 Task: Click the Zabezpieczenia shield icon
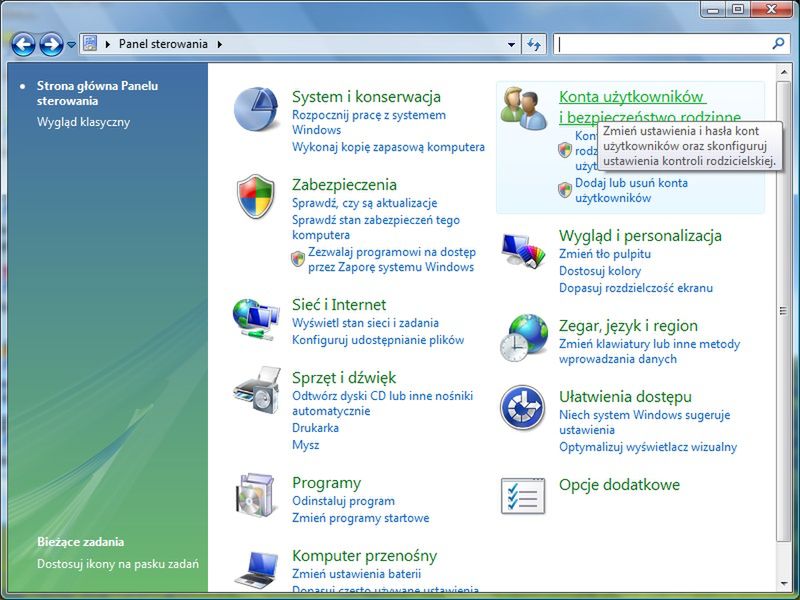(x=256, y=196)
